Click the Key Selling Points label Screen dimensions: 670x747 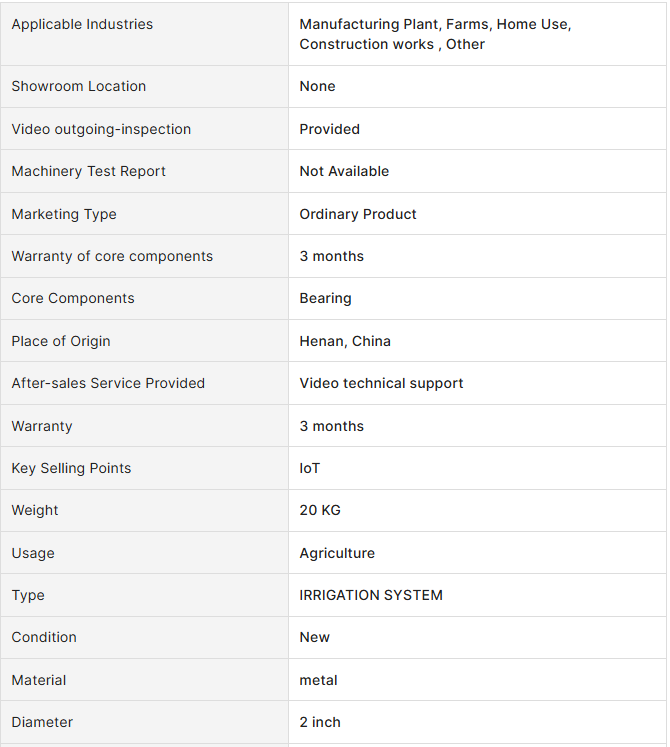click(71, 468)
